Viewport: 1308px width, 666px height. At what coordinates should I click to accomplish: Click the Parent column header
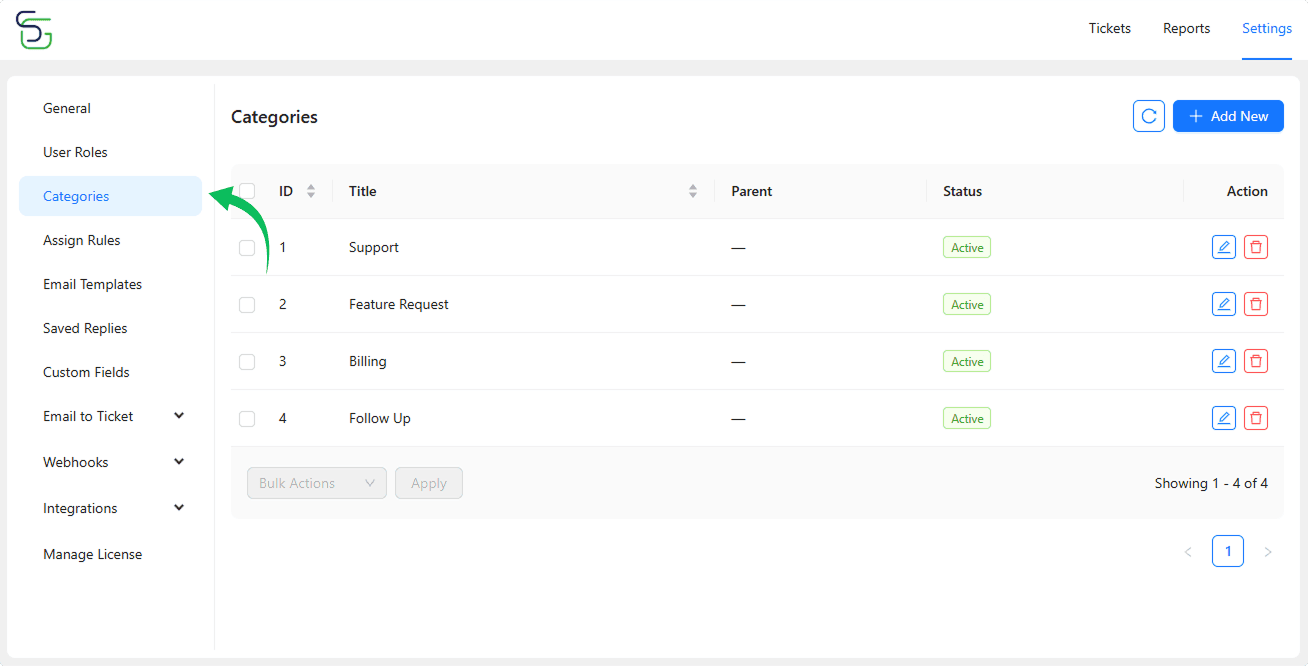point(752,191)
